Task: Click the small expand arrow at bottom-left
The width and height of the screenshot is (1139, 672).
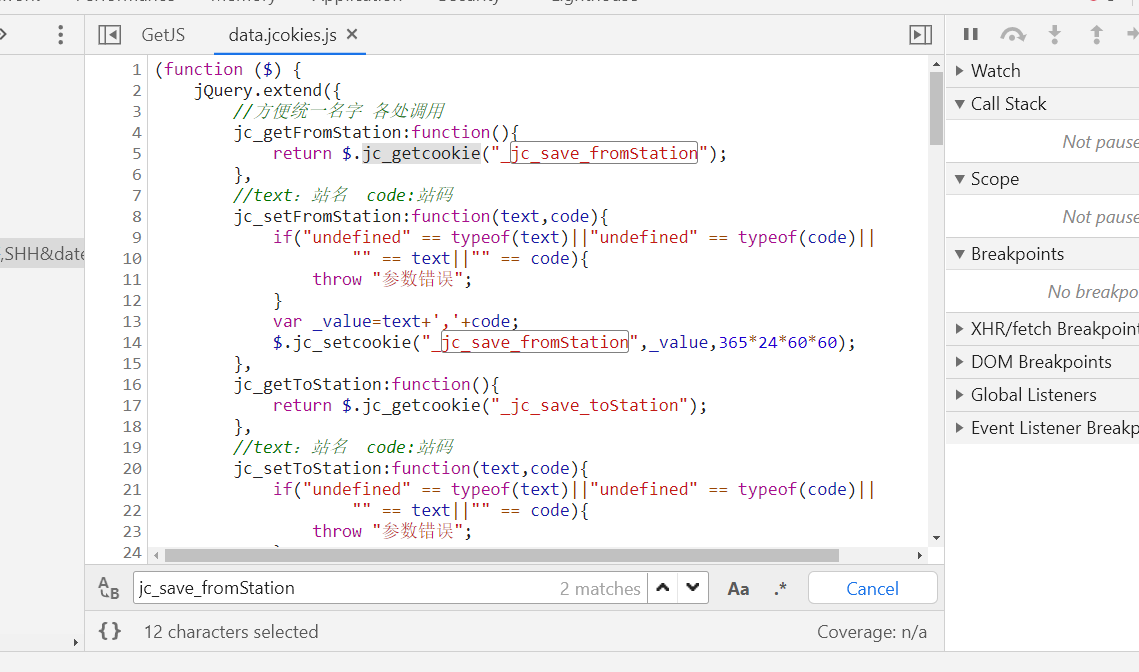Action: click(x=76, y=642)
